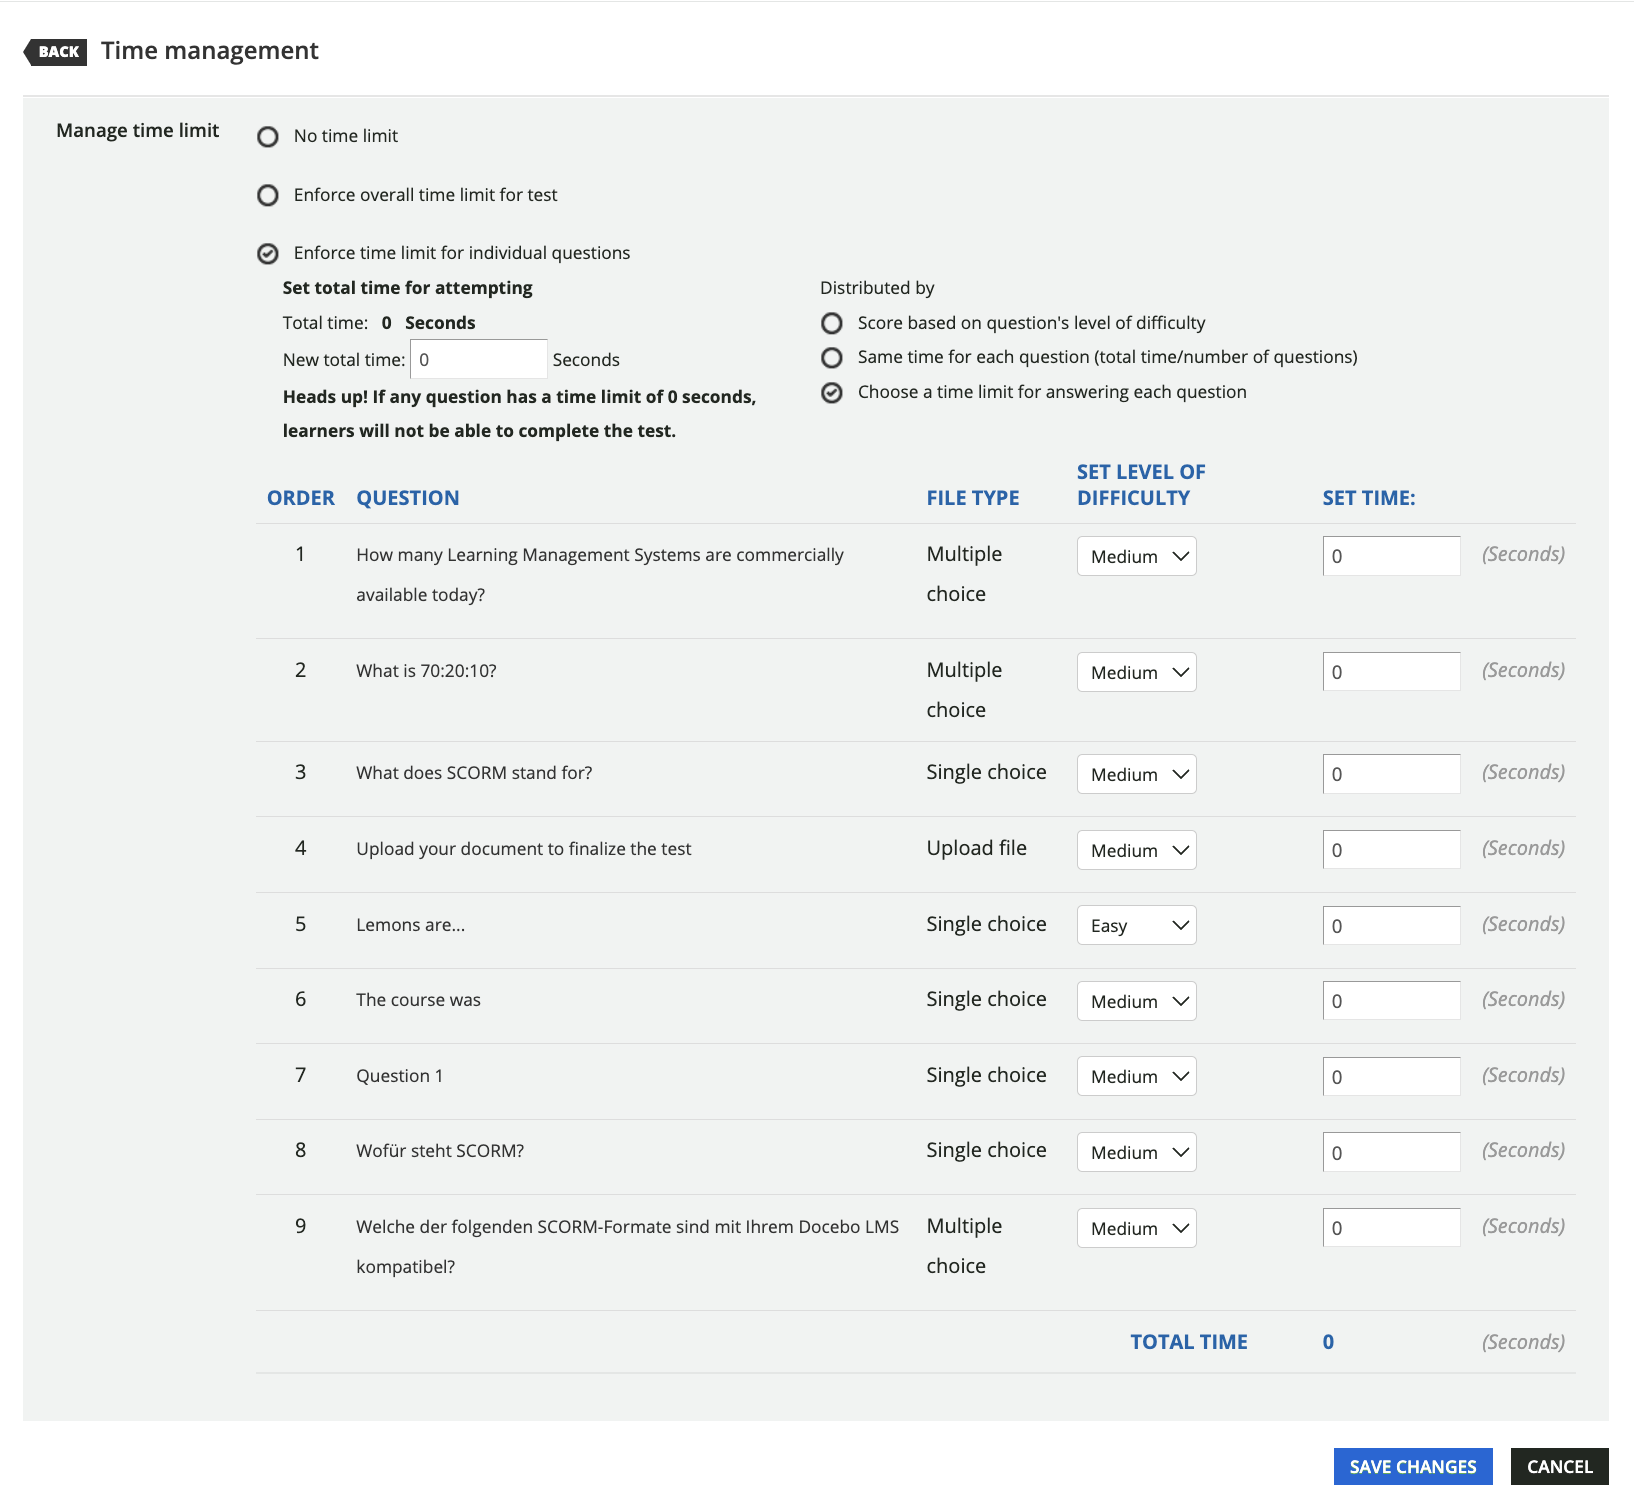Click the SET TIME: column header

[x=1369, y=498]
